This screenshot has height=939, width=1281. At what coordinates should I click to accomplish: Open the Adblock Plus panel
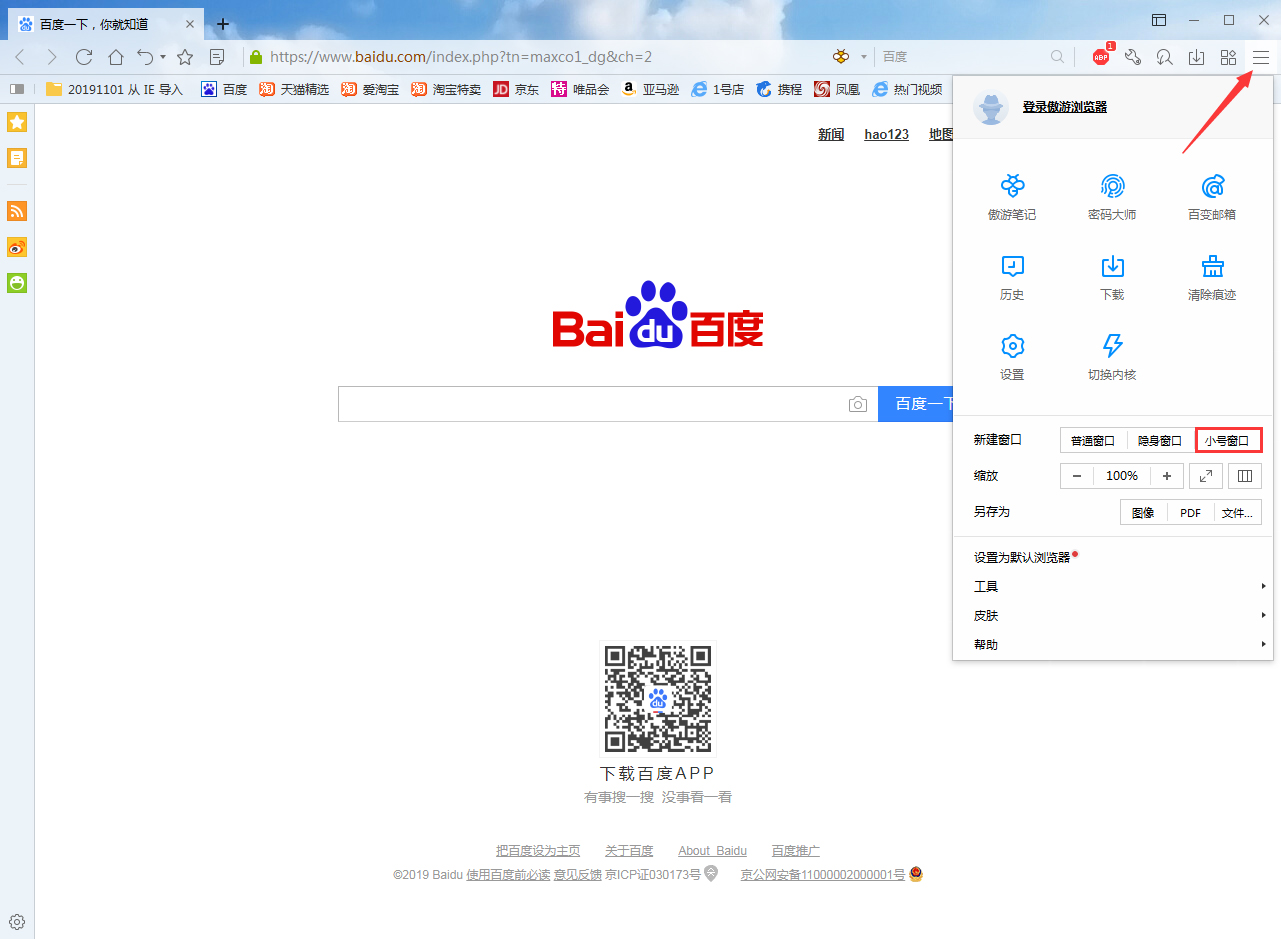click(x=1100, y=57)
